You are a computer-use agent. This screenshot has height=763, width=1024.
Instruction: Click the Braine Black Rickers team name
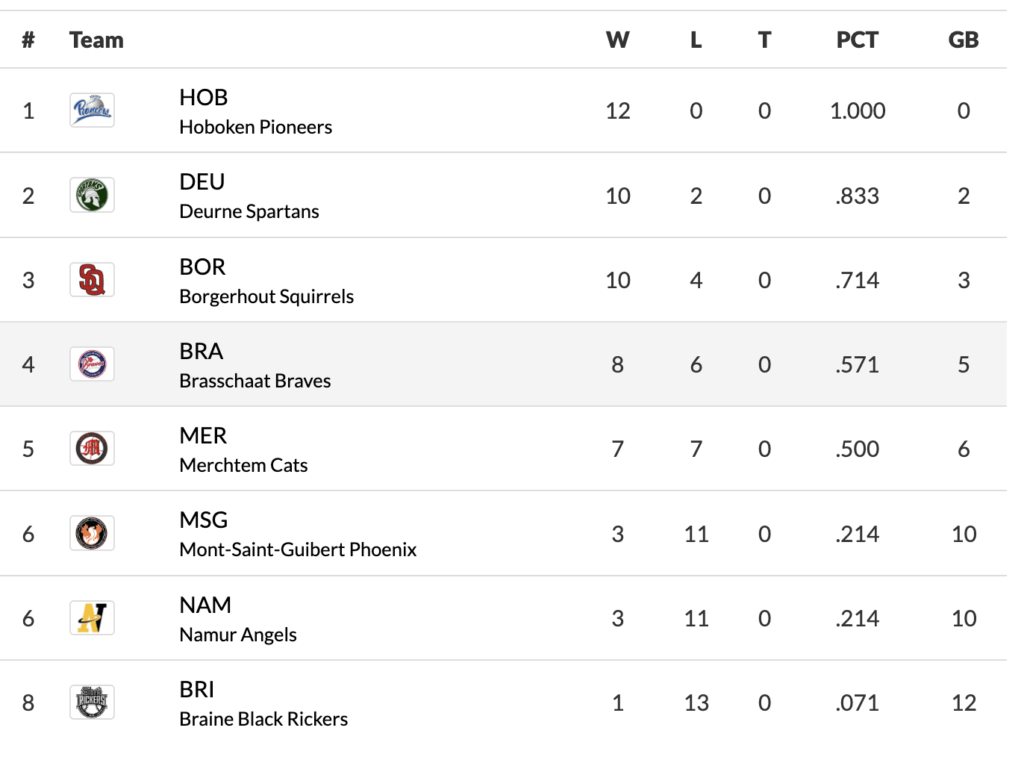pyautogui.click(x=263, y=719)
